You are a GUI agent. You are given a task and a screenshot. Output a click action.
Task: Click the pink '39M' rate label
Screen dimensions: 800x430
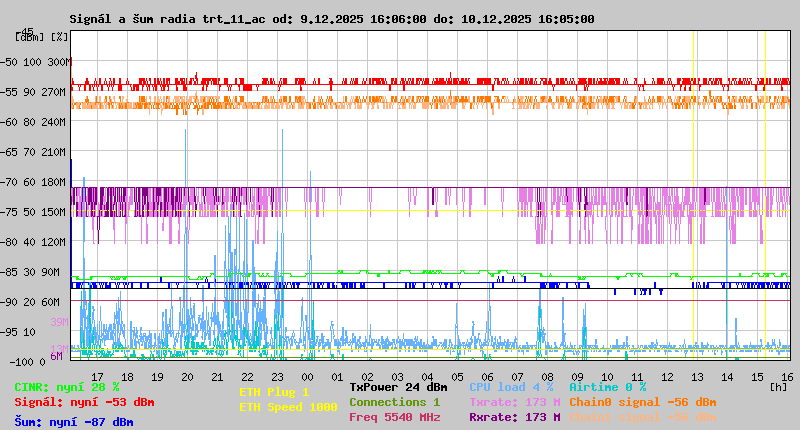tap(59, 322)
